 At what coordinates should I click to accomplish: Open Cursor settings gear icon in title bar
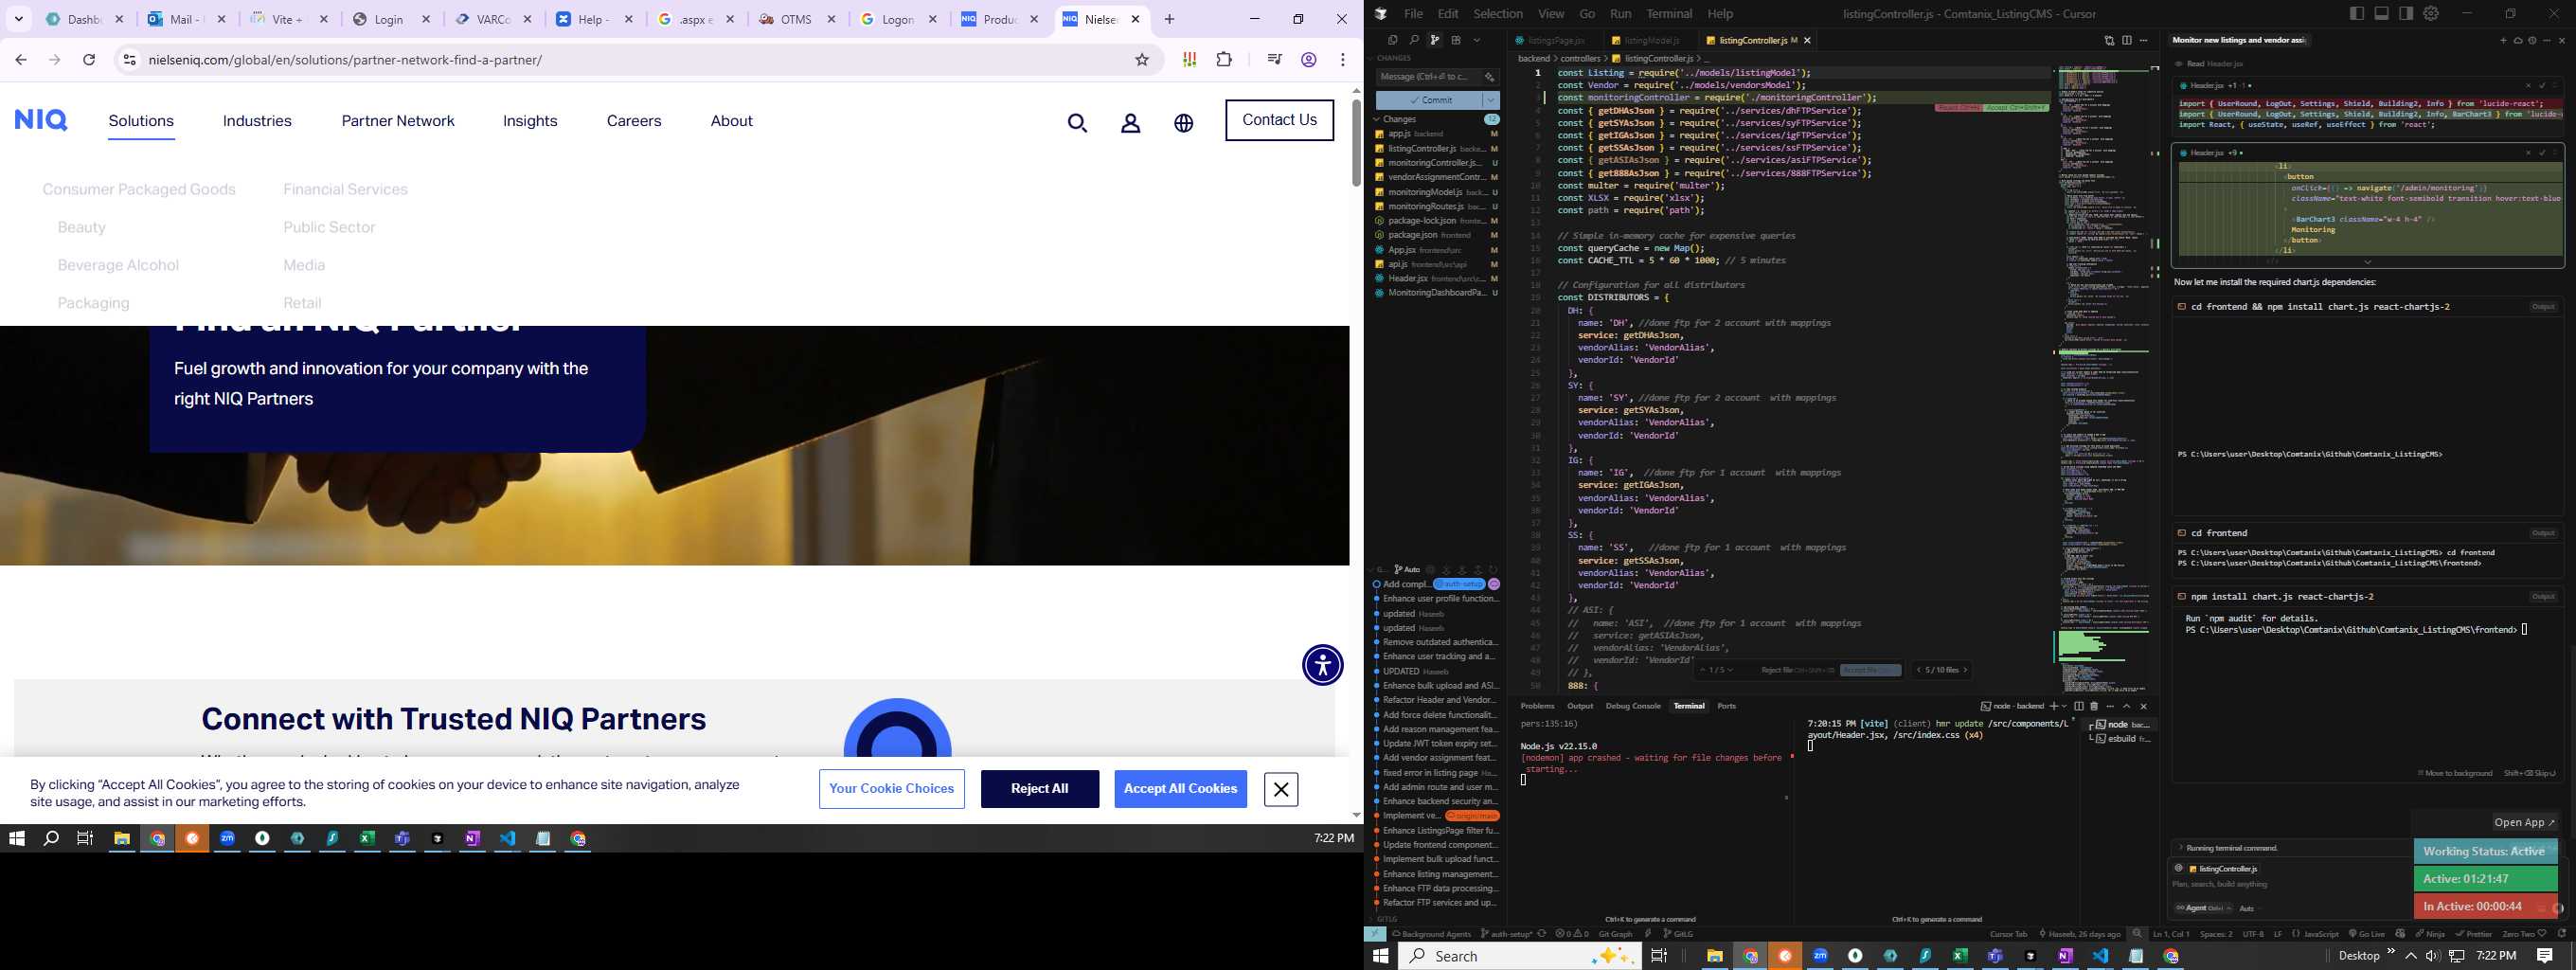point(2431,13)
